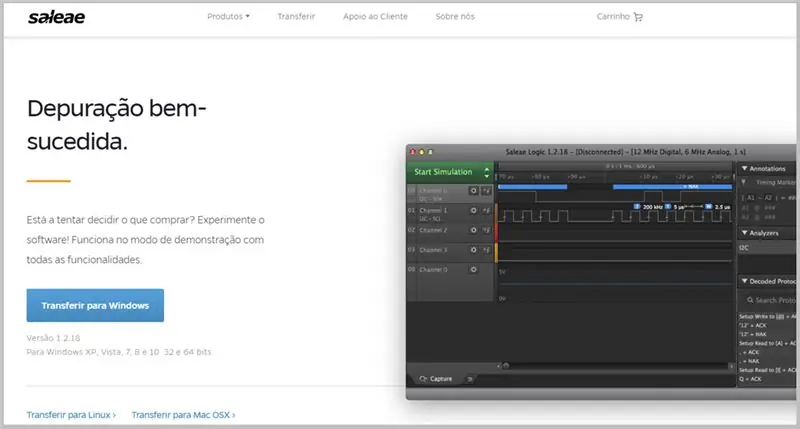The image size is (800, 429).
Task: Collapse the Annotations panel
Action: coord(744,168)
